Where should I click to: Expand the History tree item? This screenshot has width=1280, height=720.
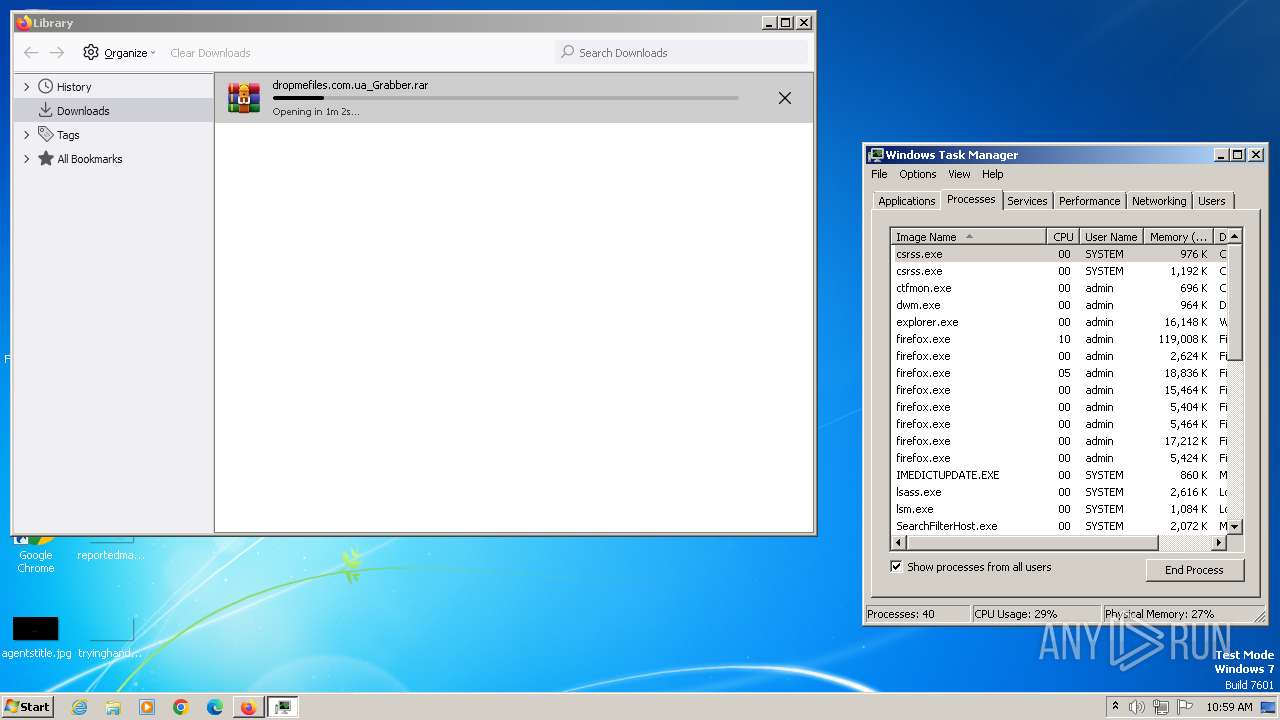pyautogui.click(x=27, y=87)
